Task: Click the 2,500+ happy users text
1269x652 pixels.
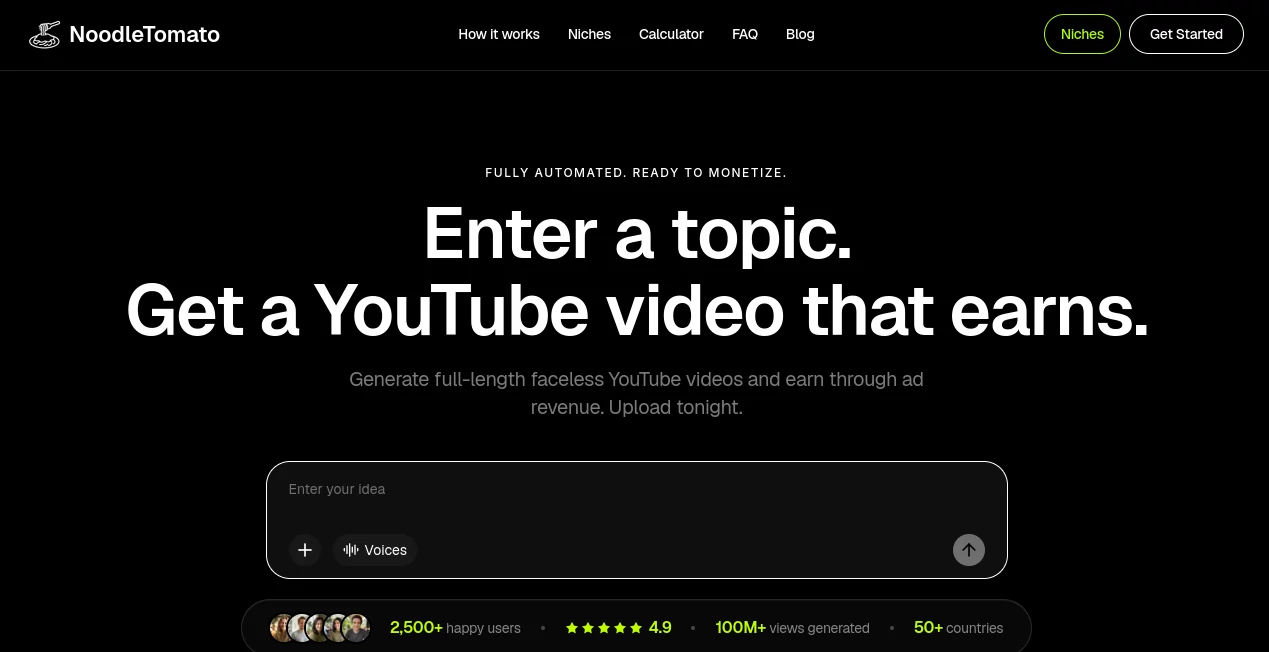Action: tap(455, 628)
